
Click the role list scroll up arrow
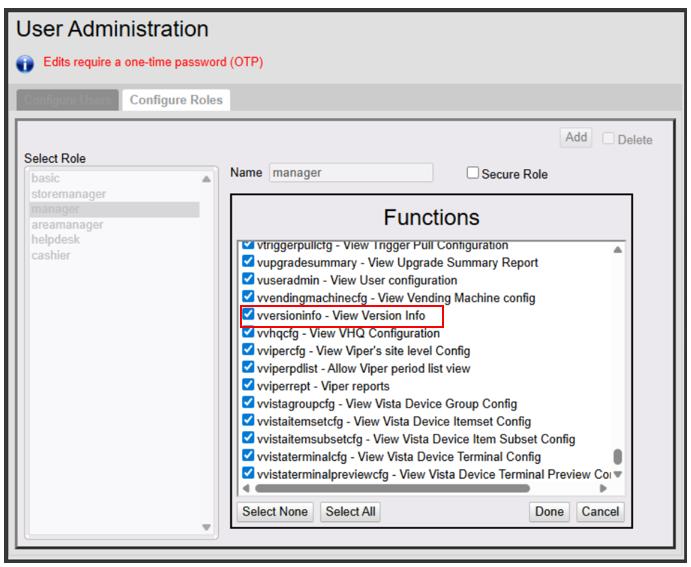(206, 179)
